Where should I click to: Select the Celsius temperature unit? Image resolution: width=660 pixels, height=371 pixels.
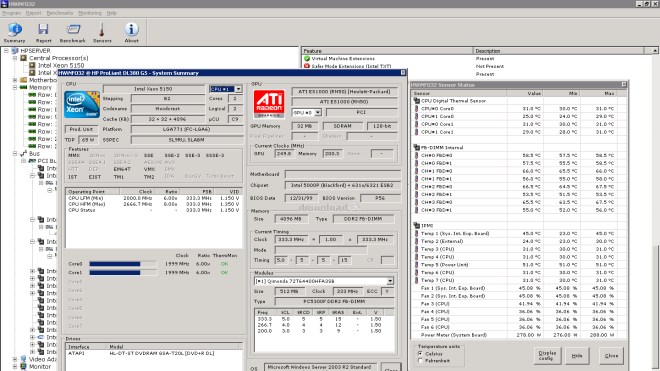click(420, 353)
